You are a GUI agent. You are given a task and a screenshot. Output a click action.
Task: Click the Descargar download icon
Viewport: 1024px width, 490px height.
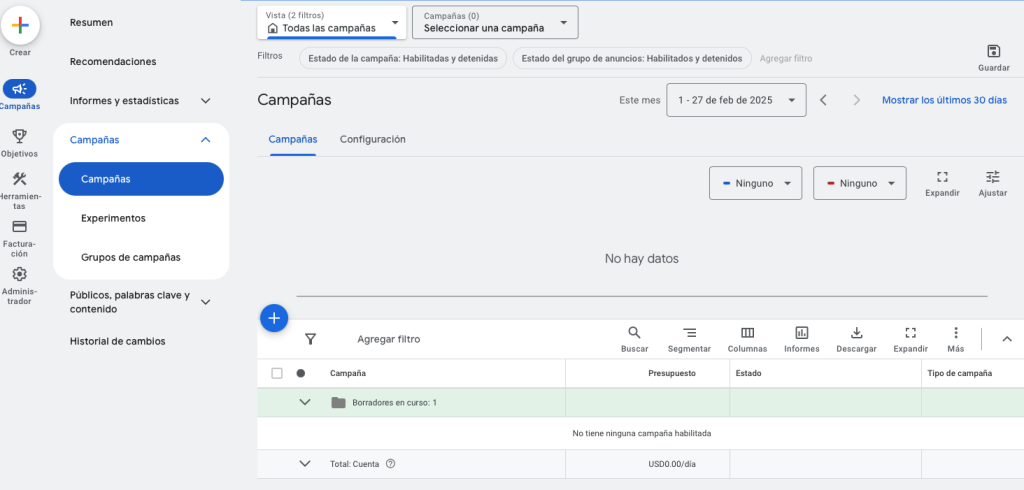coord(856,333)
